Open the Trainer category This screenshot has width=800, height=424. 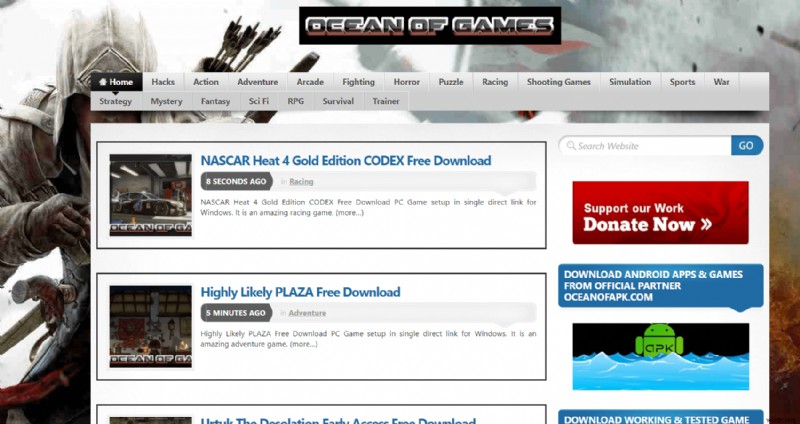[x=386, y=102]
